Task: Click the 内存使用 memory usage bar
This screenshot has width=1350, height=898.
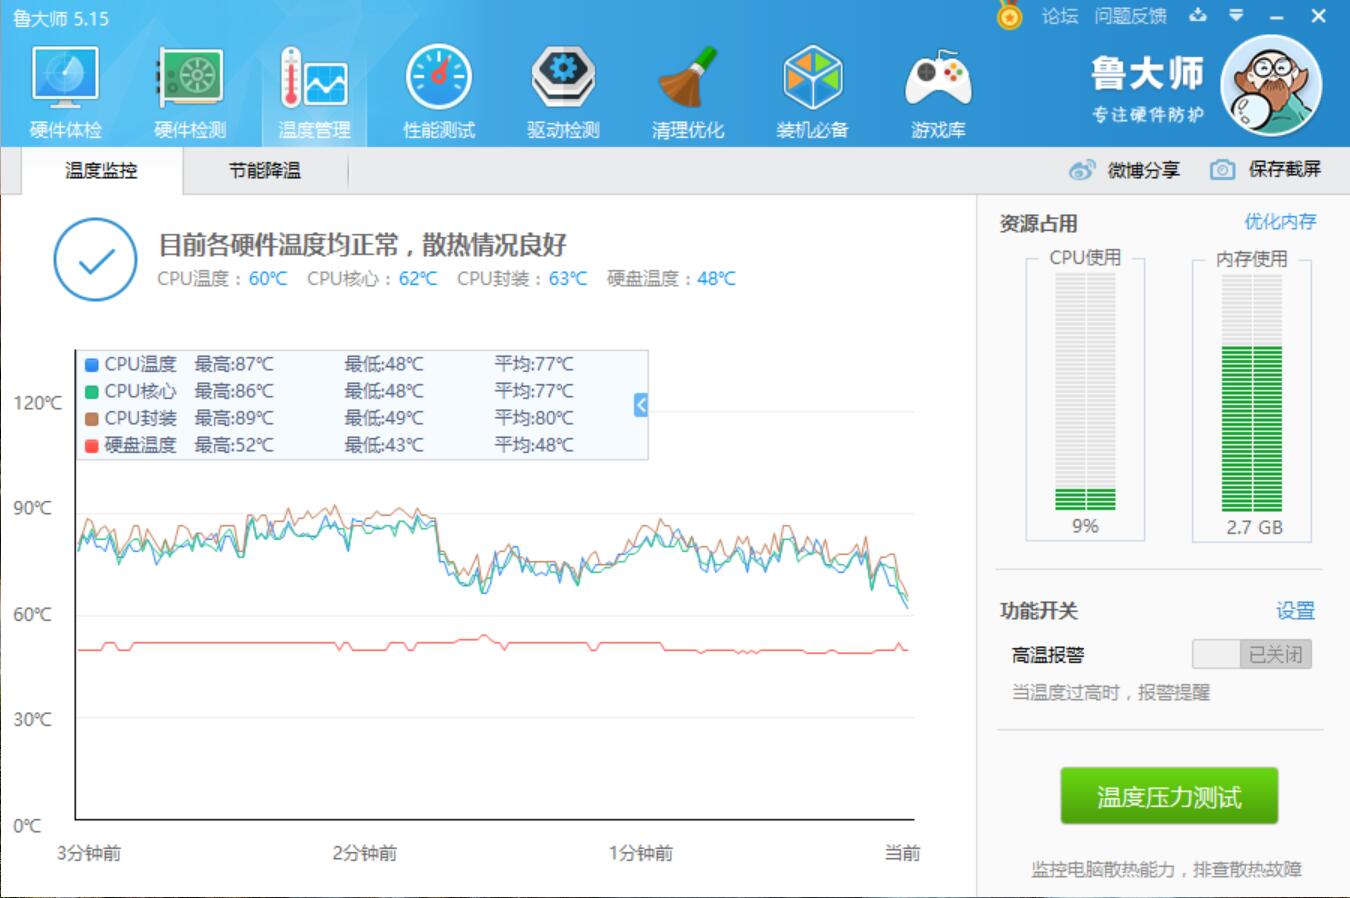Action: coord(1252,392)
